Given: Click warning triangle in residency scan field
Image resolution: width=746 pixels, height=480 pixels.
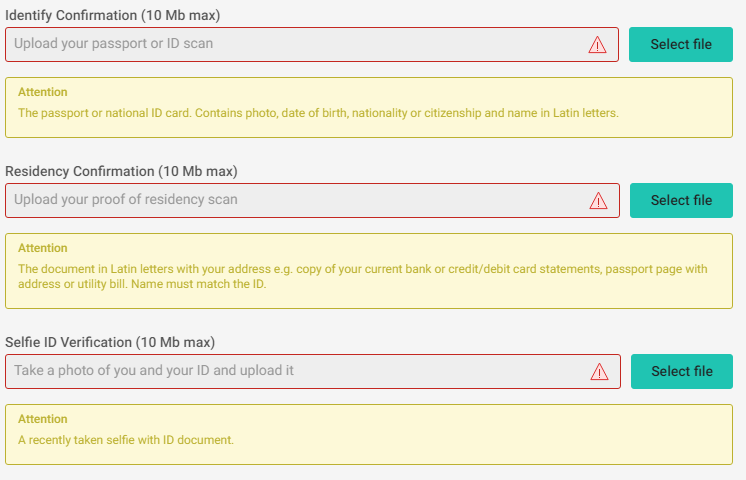Looking at the screenshot, I should click(598, 201).
